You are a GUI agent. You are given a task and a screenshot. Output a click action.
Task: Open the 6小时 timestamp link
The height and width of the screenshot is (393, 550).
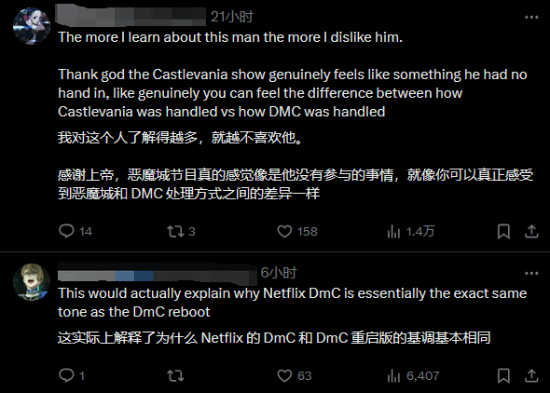coord(279,273)
